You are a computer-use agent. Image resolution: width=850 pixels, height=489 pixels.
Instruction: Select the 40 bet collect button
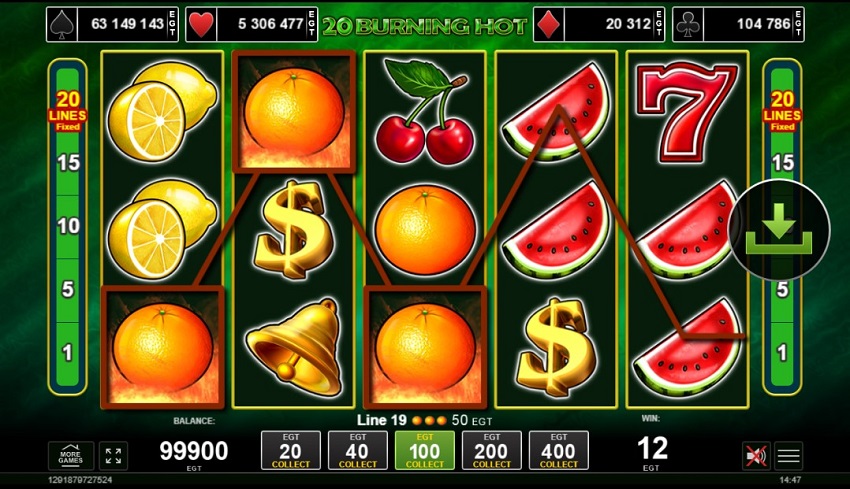coord(358,451)
